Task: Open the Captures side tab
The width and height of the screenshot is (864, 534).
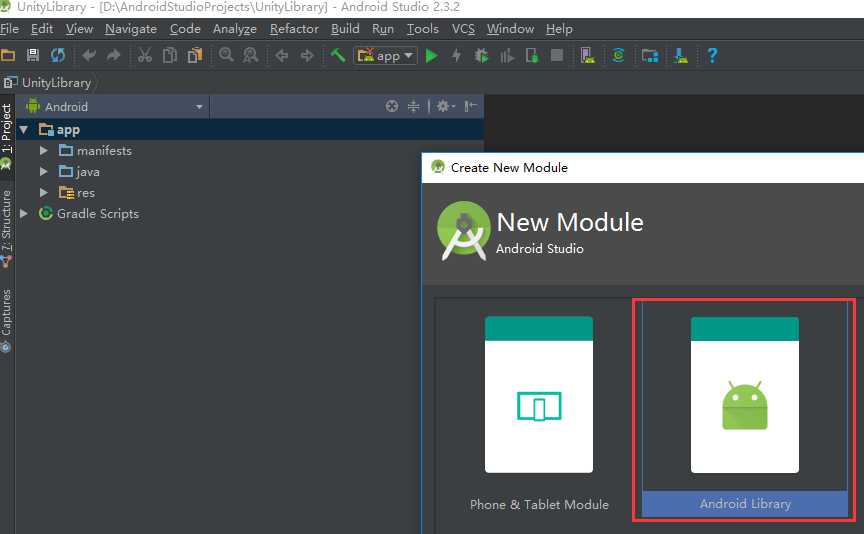Action: (6, 320)
